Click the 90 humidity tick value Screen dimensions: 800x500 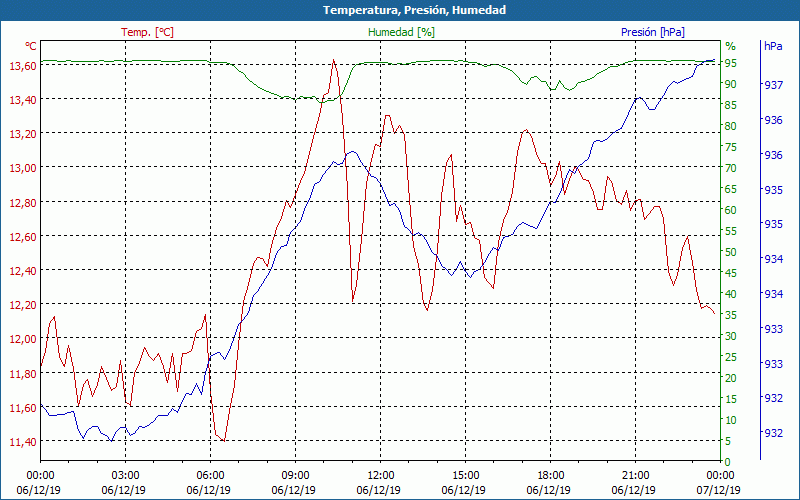point(731,84)
